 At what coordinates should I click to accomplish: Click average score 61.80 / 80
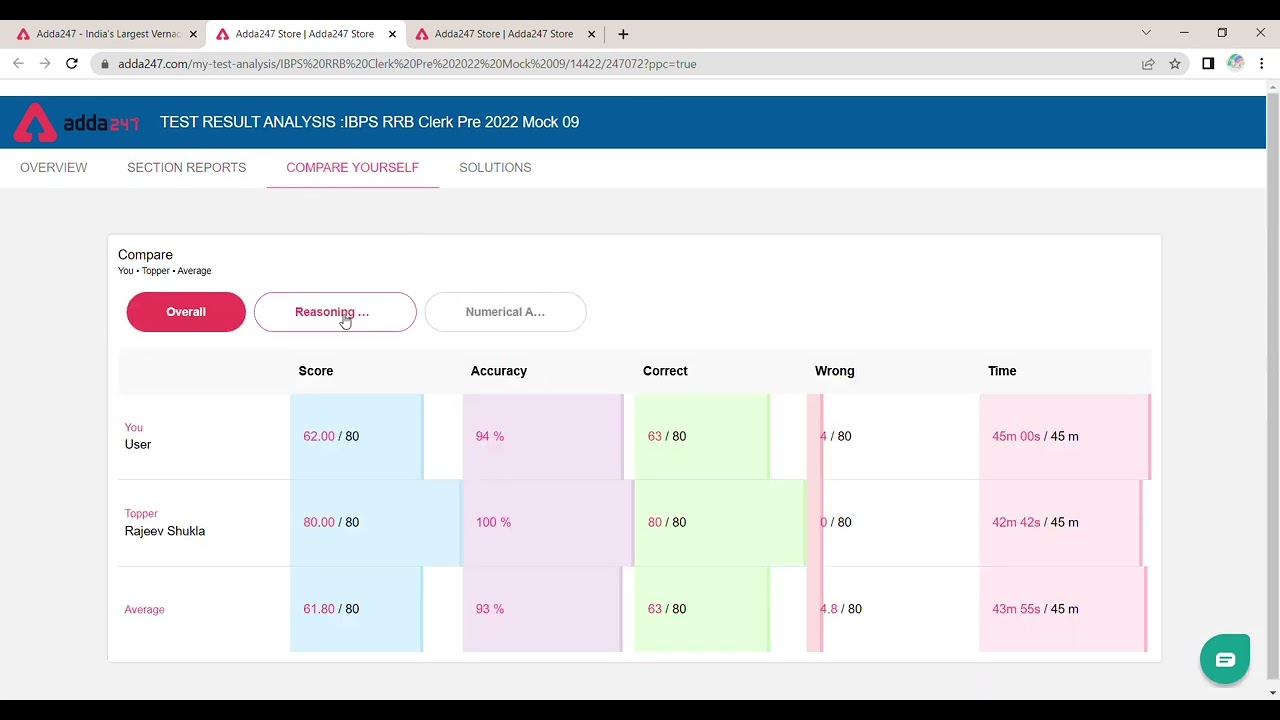coord(331,609)
